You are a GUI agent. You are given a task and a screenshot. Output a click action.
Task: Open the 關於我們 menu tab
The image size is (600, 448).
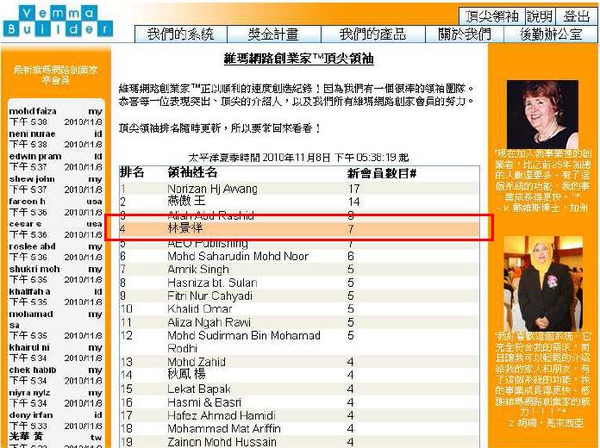coord(465,34)
